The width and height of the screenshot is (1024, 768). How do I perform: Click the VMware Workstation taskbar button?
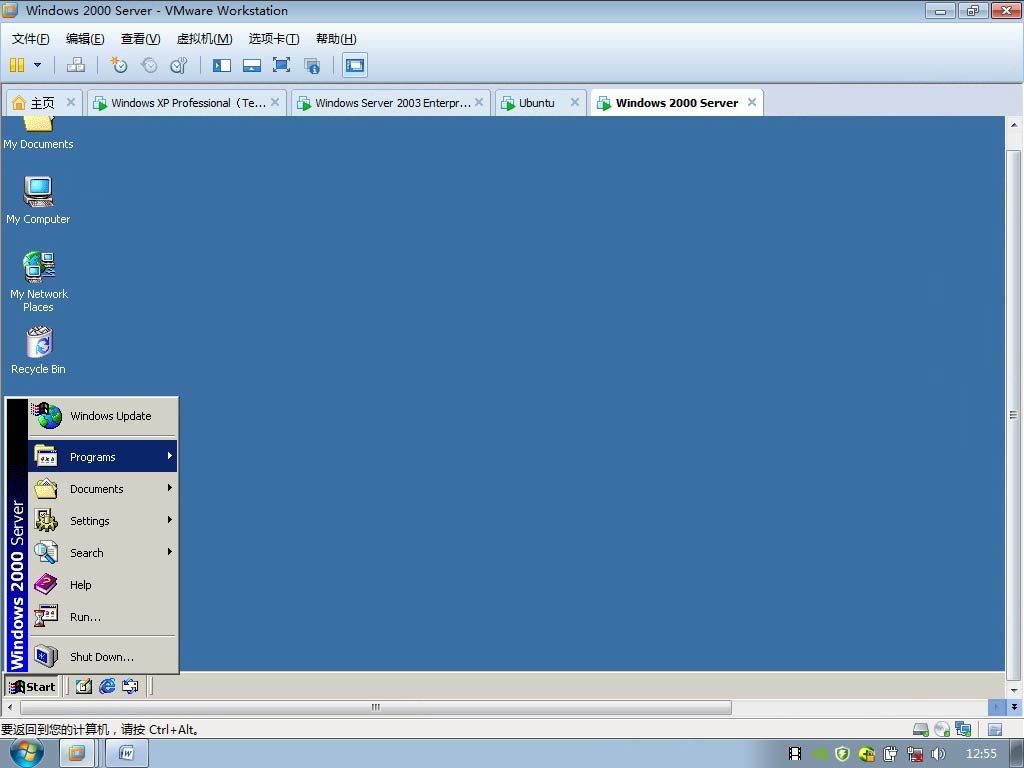tap(76, 754)
